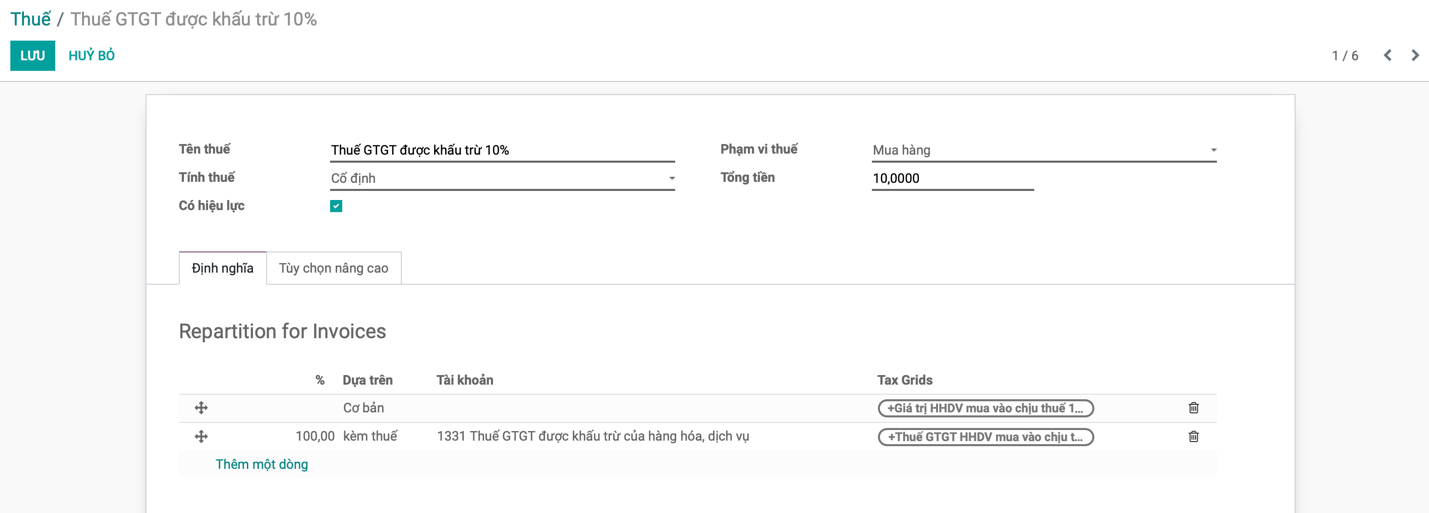The width and height of the screenshot is (1429, 513).
Task: Click the Tên thuế input field
Action: [x=502, y=151]
